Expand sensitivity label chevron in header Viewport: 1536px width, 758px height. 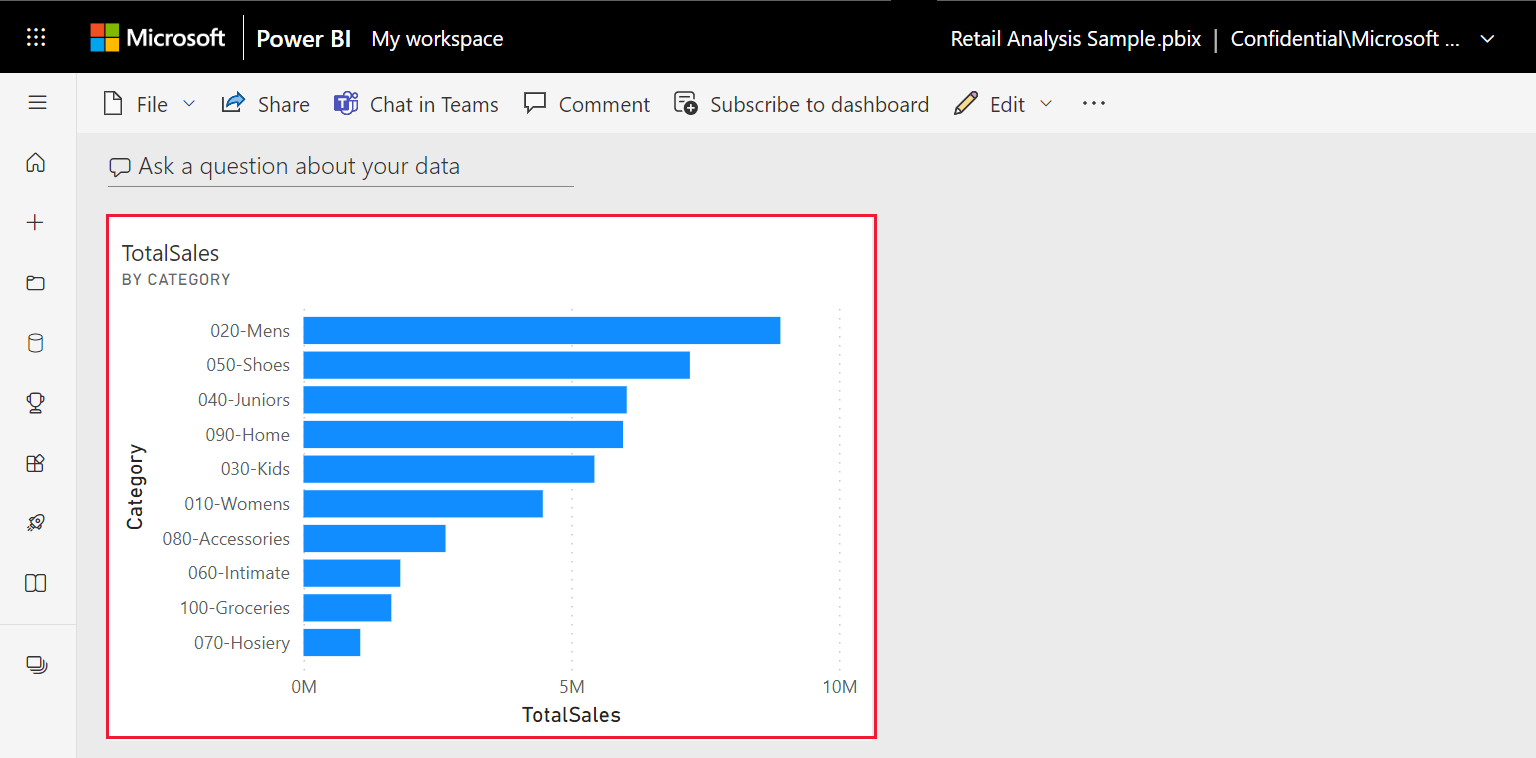(x=1487, y=39)
